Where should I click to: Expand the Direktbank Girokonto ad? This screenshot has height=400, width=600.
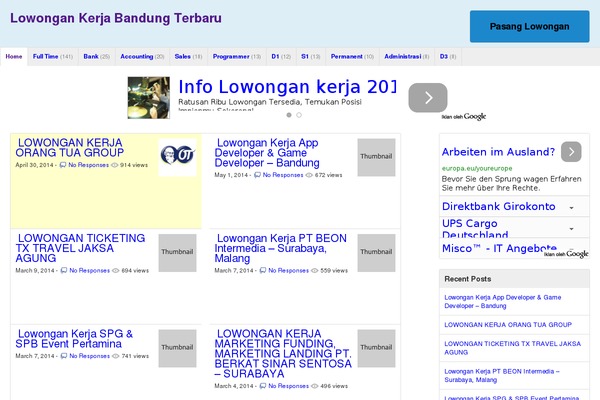pyautogui.click(x=514, y=206)
